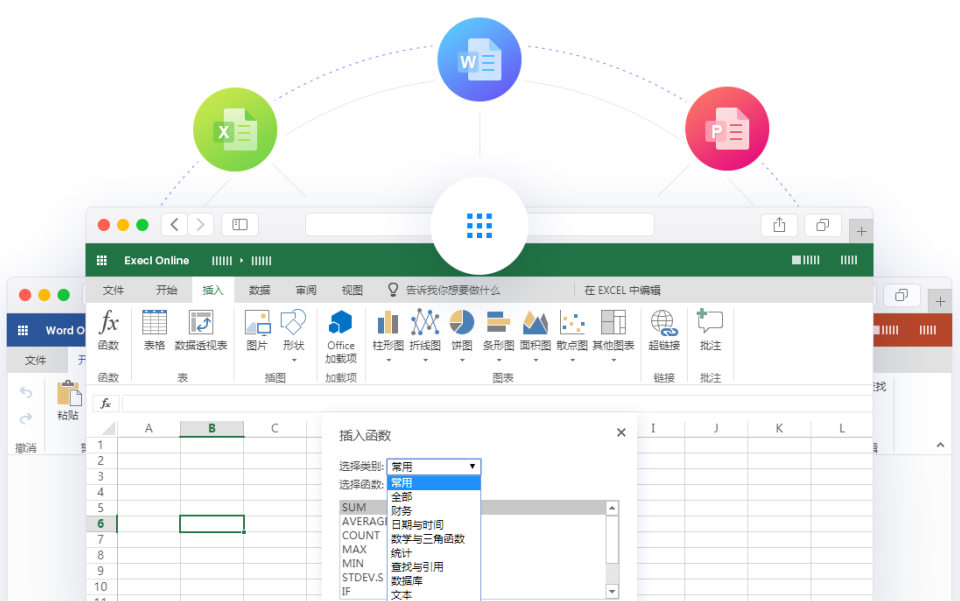Viewport: 960px width, 601px height.
Task: Select the 插入 ribbon tab
Action: 212,290
